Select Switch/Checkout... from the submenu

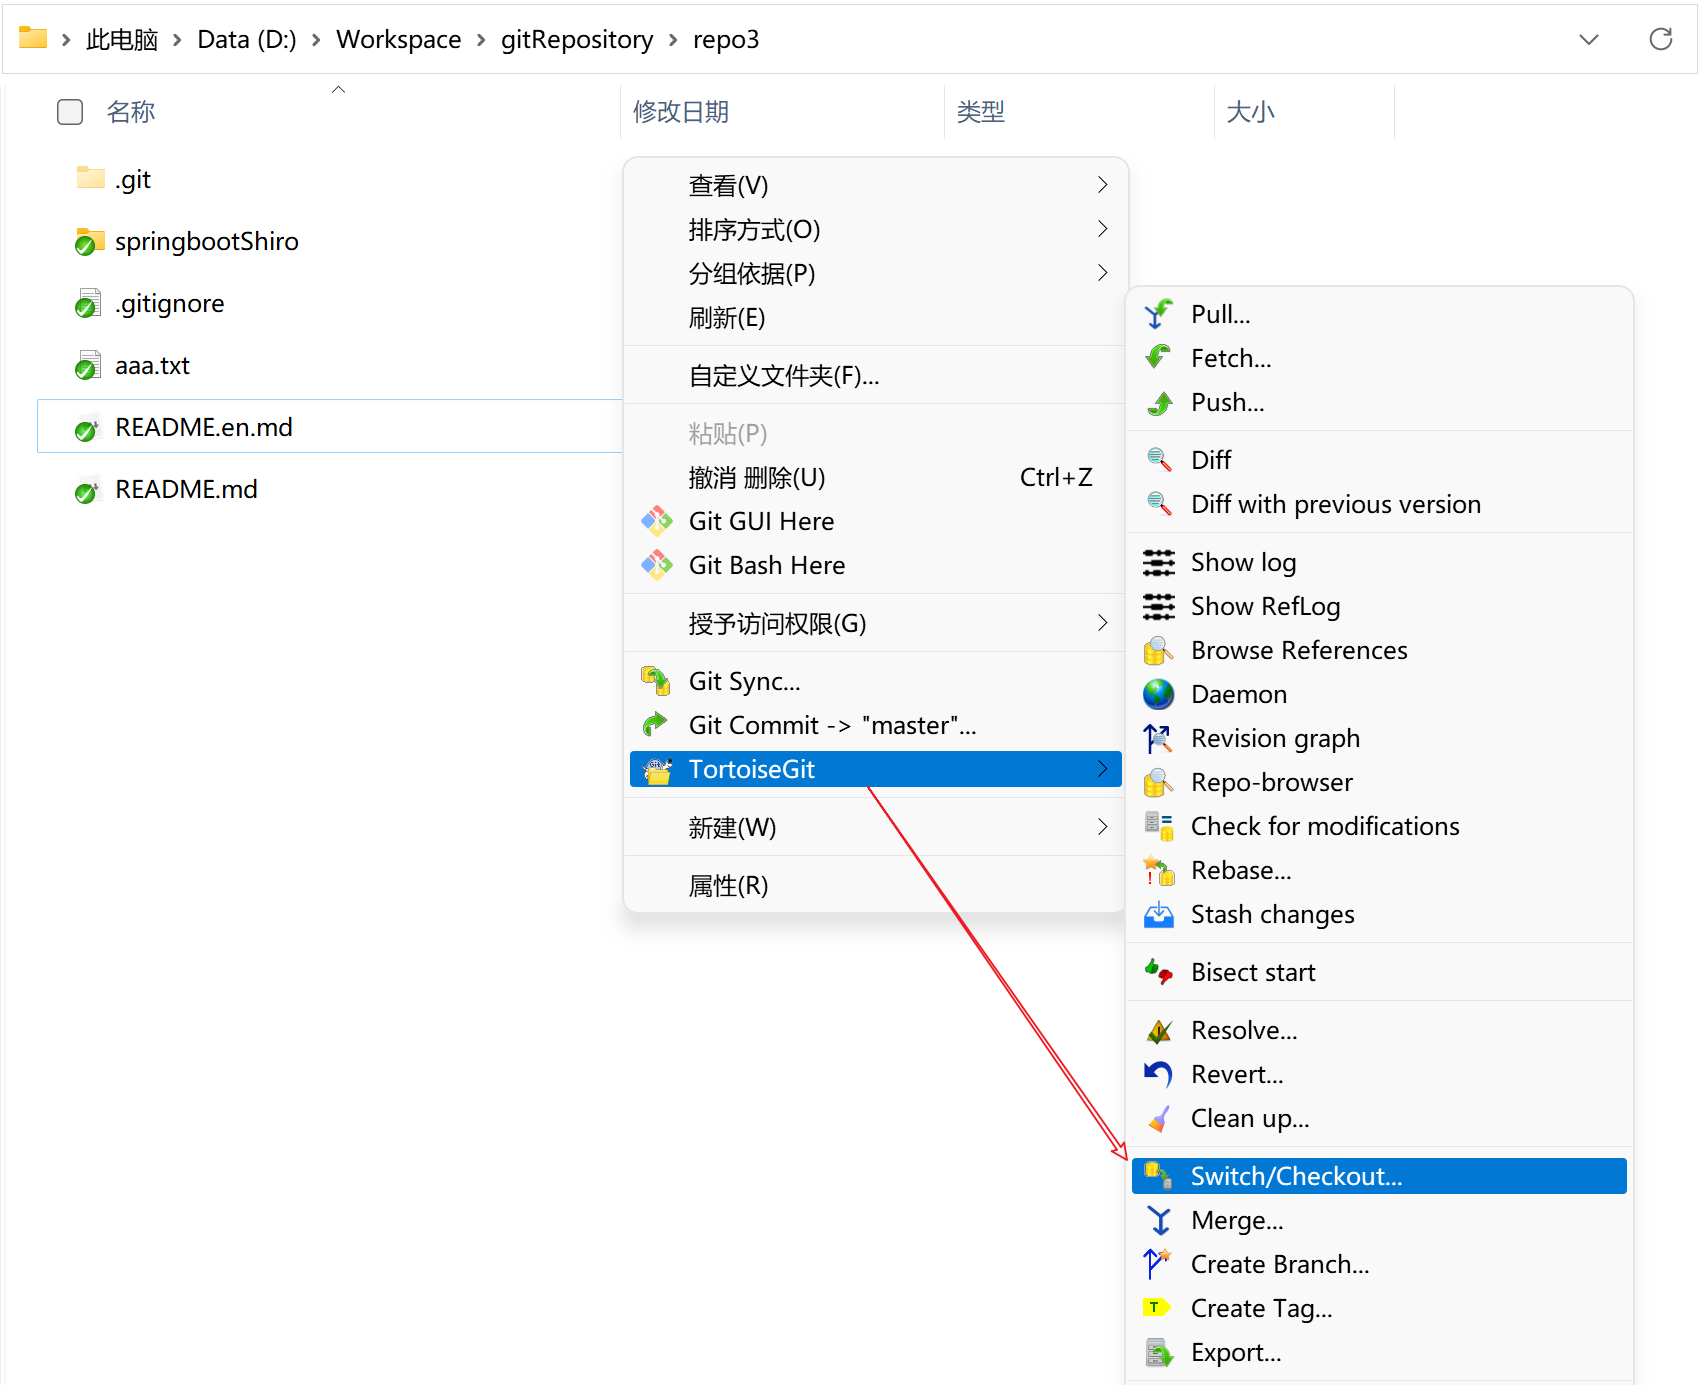(x=1296, y=1176)
